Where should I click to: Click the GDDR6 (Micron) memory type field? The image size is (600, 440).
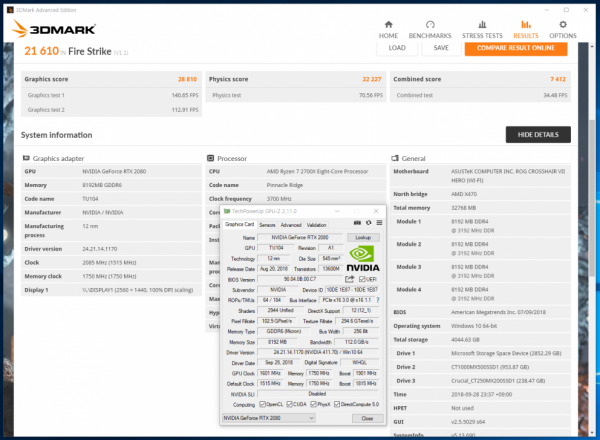point(284,331)
